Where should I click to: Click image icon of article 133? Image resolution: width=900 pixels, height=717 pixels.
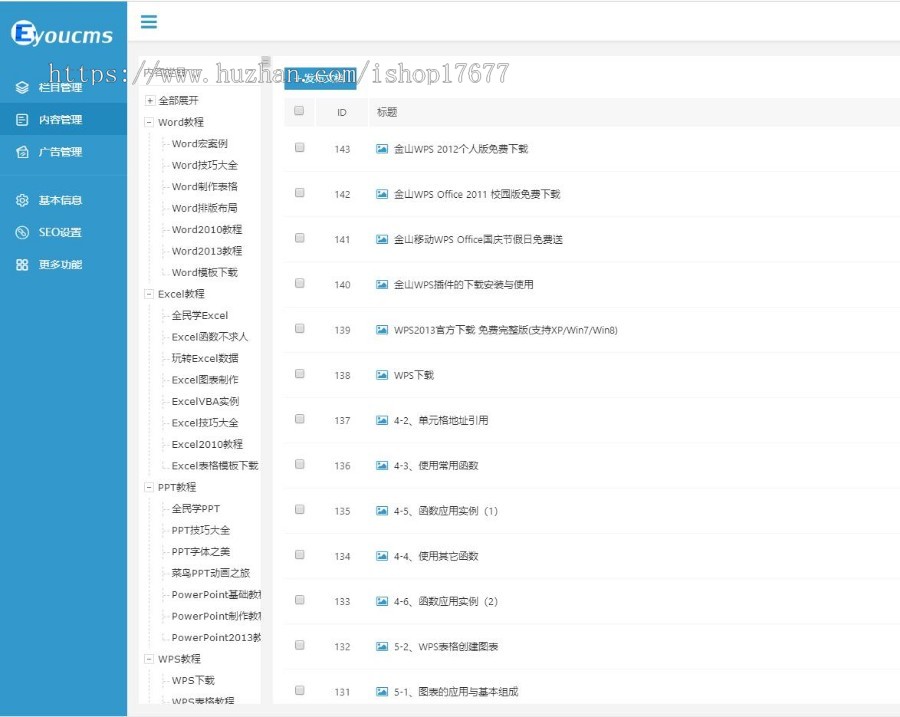[382, 601]
